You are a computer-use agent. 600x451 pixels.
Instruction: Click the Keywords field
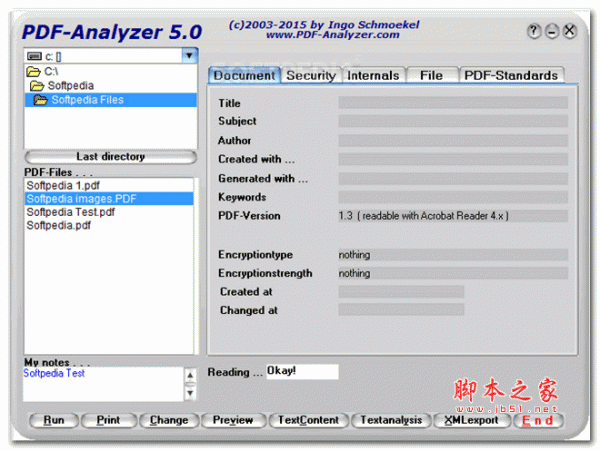pos(453,197)
